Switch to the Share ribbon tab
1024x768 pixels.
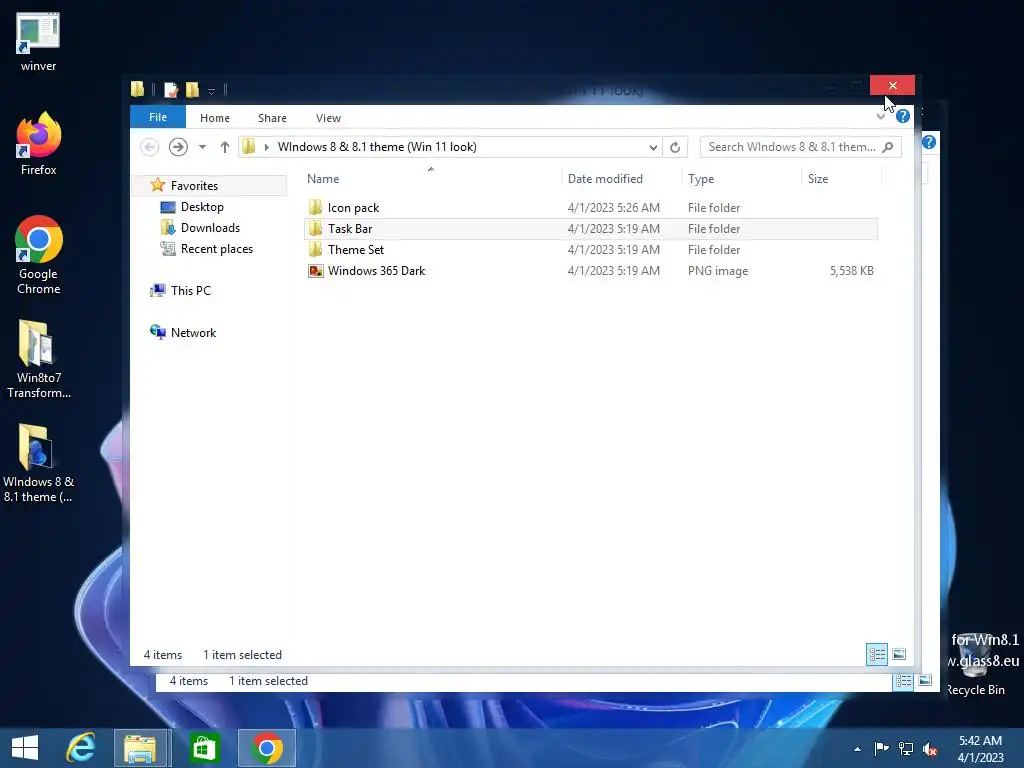272,118
